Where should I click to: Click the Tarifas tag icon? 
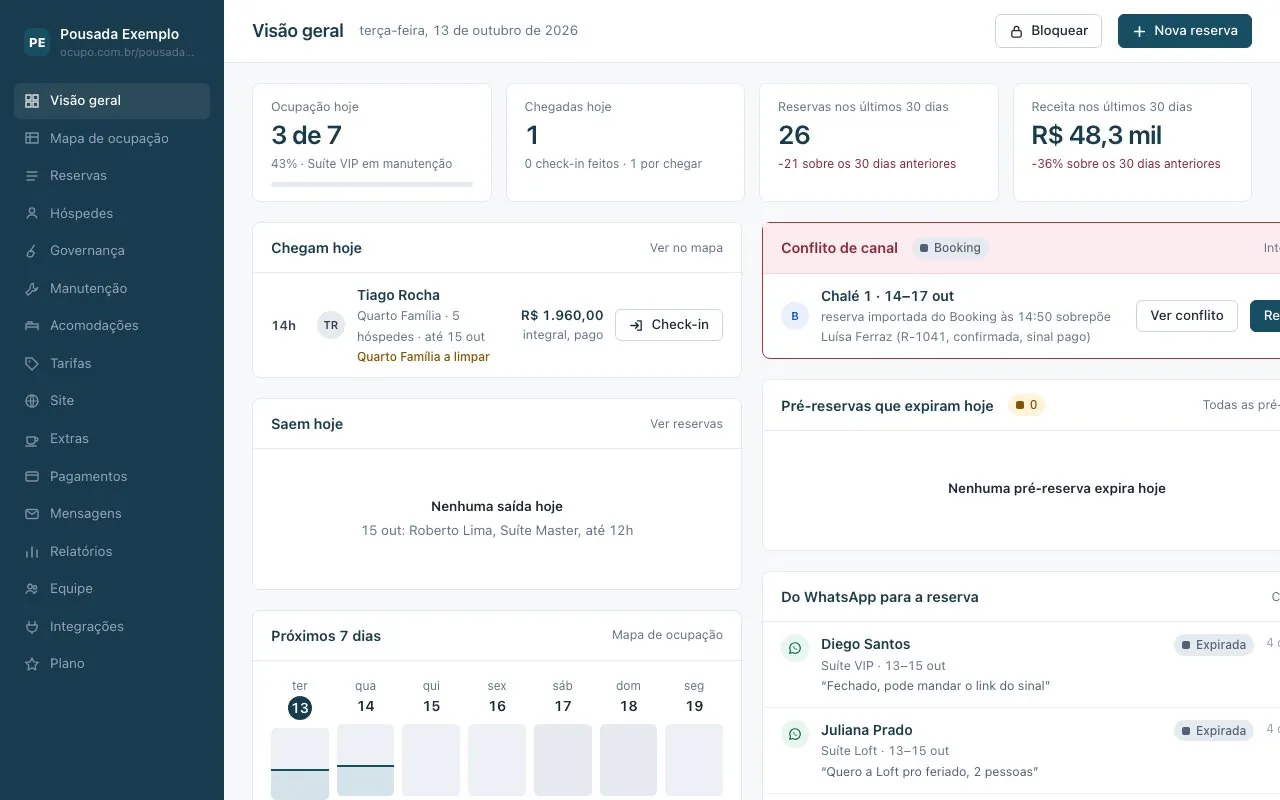pyautogui.click(x=32, y=363)
